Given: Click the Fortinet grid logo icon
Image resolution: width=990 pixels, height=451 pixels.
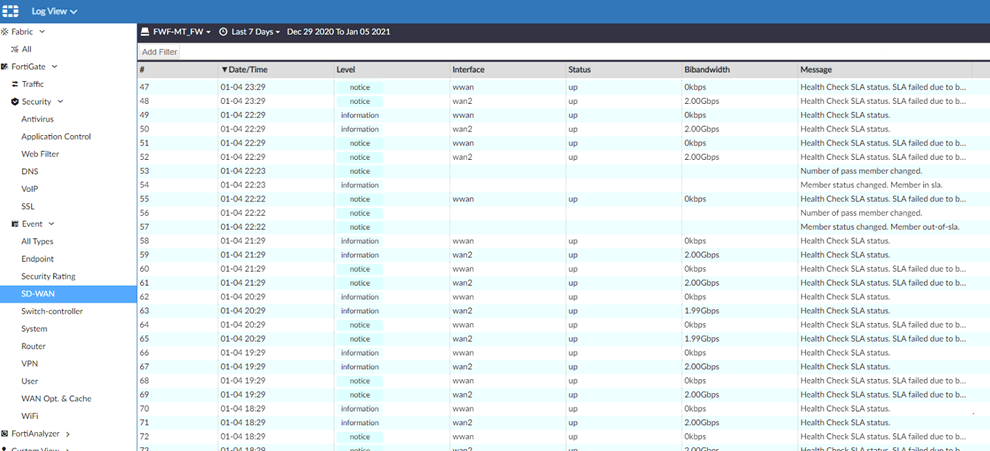Looking at the screenshot, I should pos(13,11).
